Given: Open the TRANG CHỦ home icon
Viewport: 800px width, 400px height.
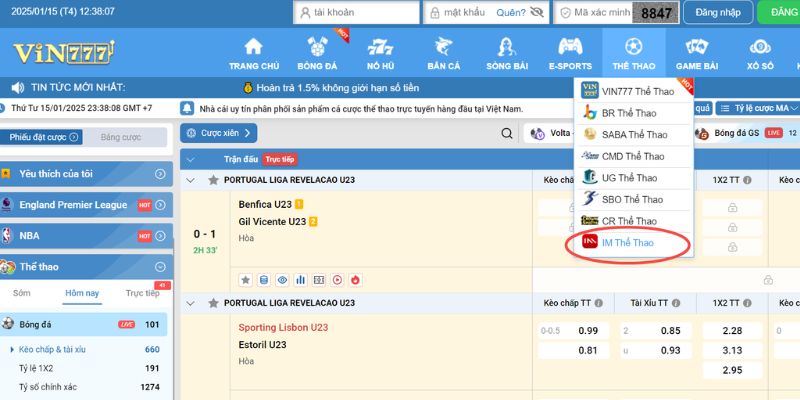Looking at the screenshot, I should 254,47.
